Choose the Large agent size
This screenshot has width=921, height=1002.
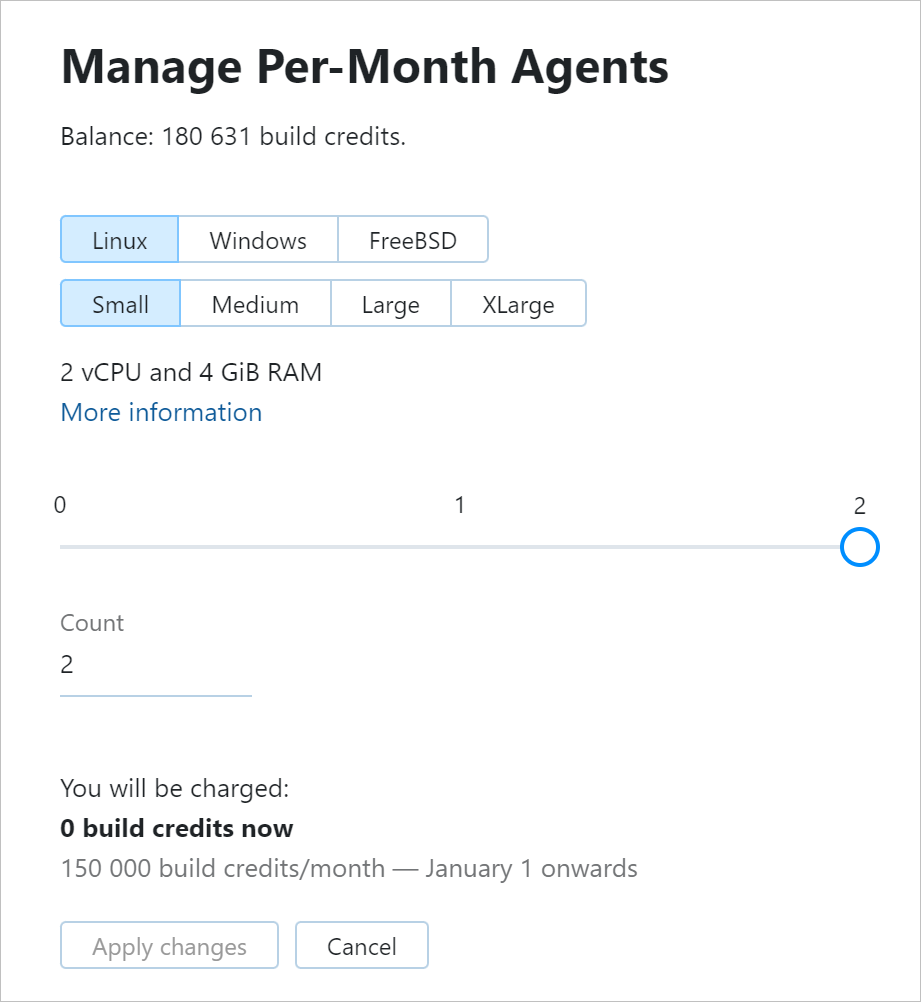click(x=390, y=303)
